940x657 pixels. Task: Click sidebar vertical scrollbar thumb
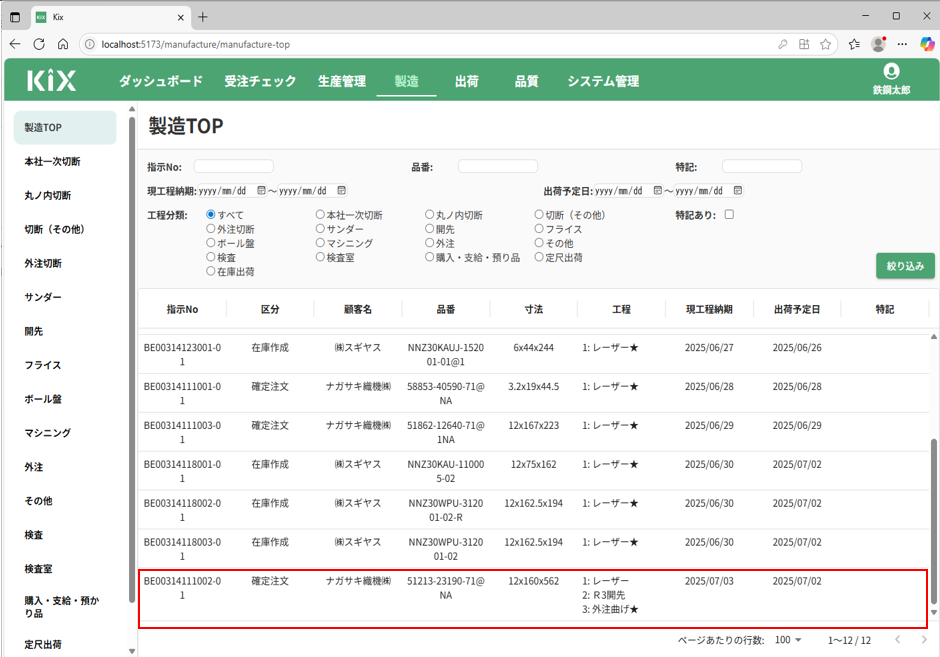pyautogui.click(x=132, y=360)
